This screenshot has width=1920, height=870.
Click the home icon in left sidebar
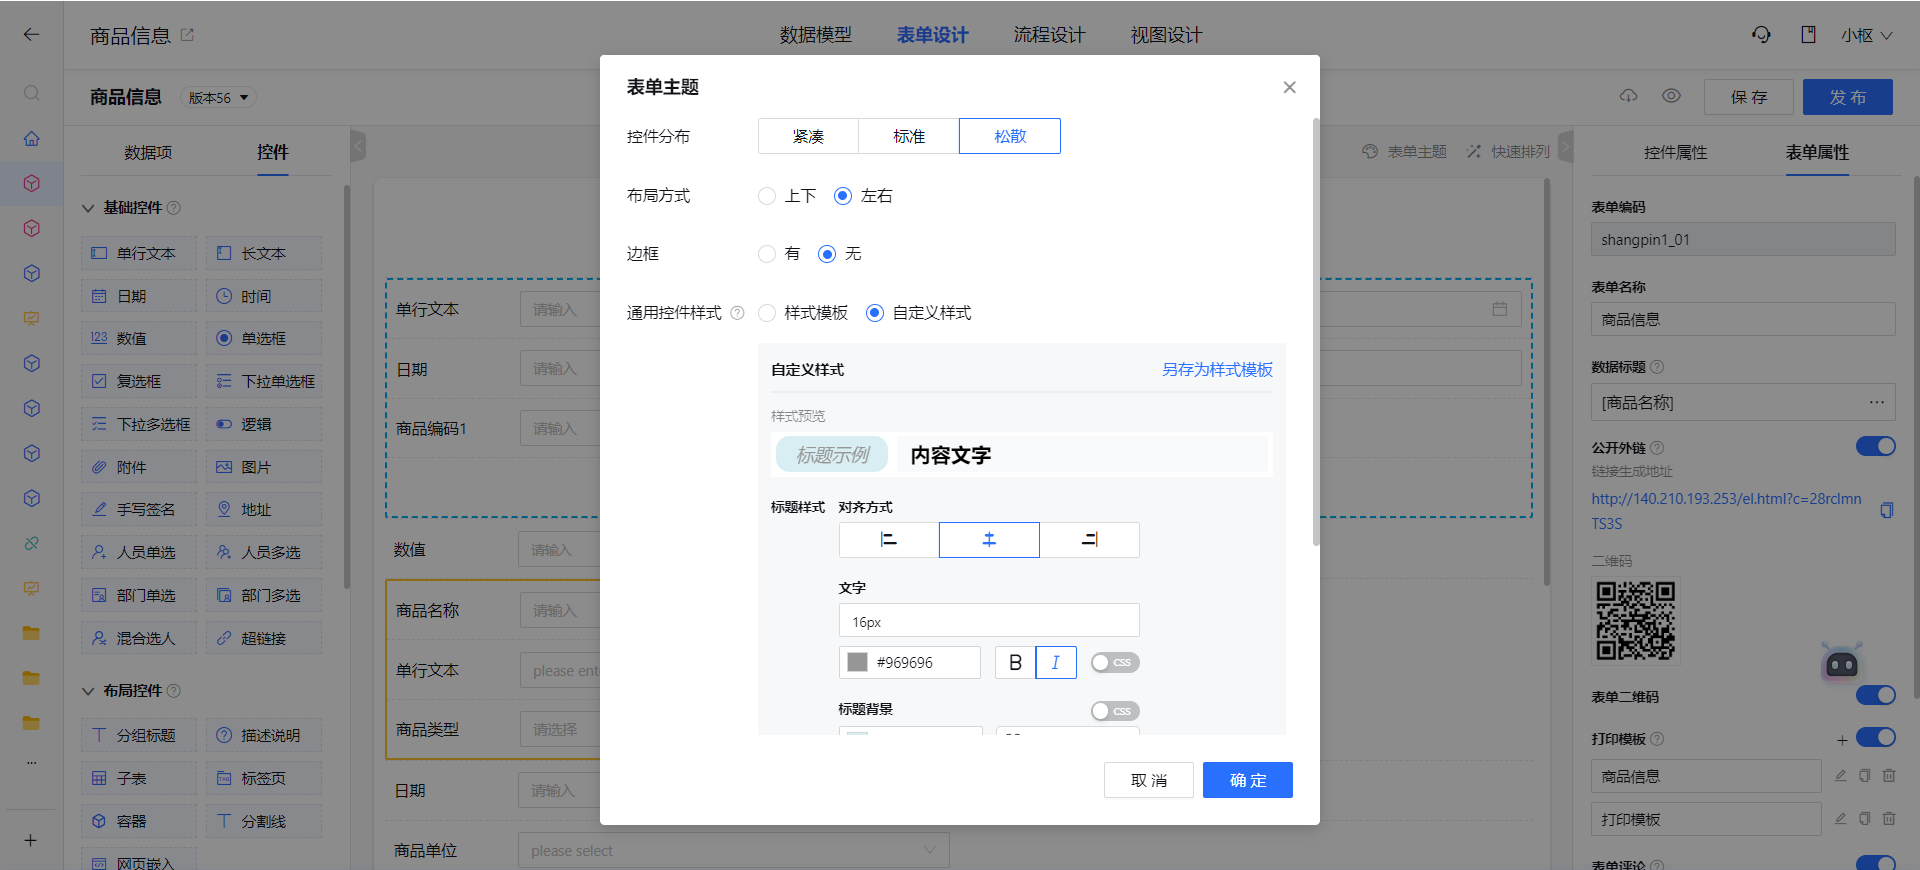pos(32,139)
